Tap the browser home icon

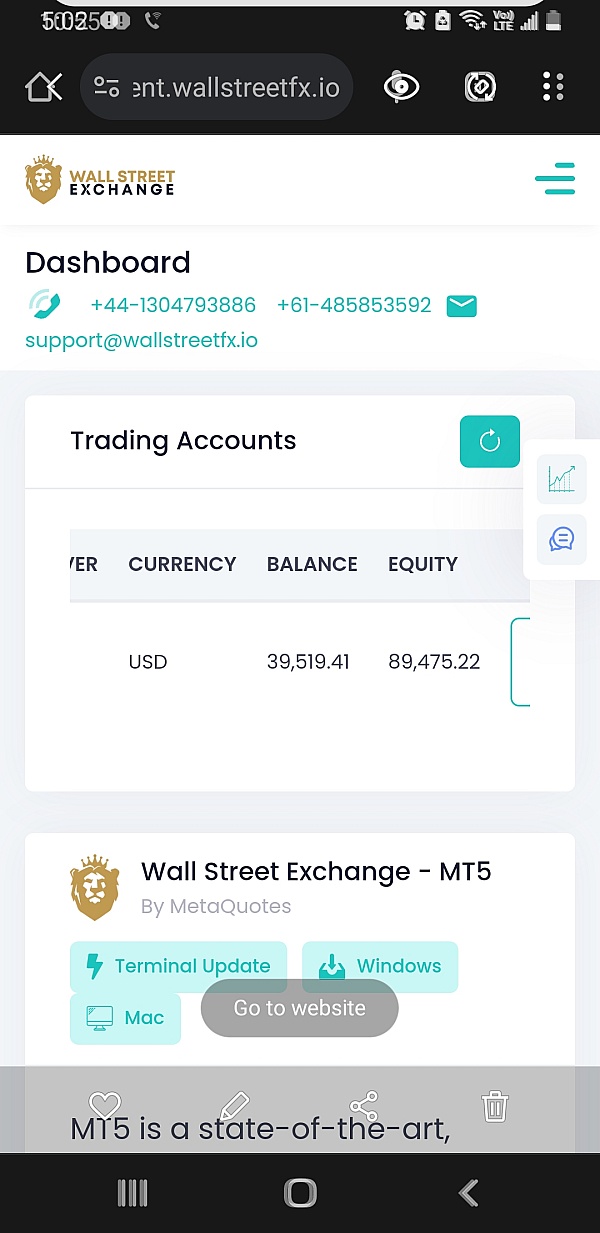coord(43,88)
